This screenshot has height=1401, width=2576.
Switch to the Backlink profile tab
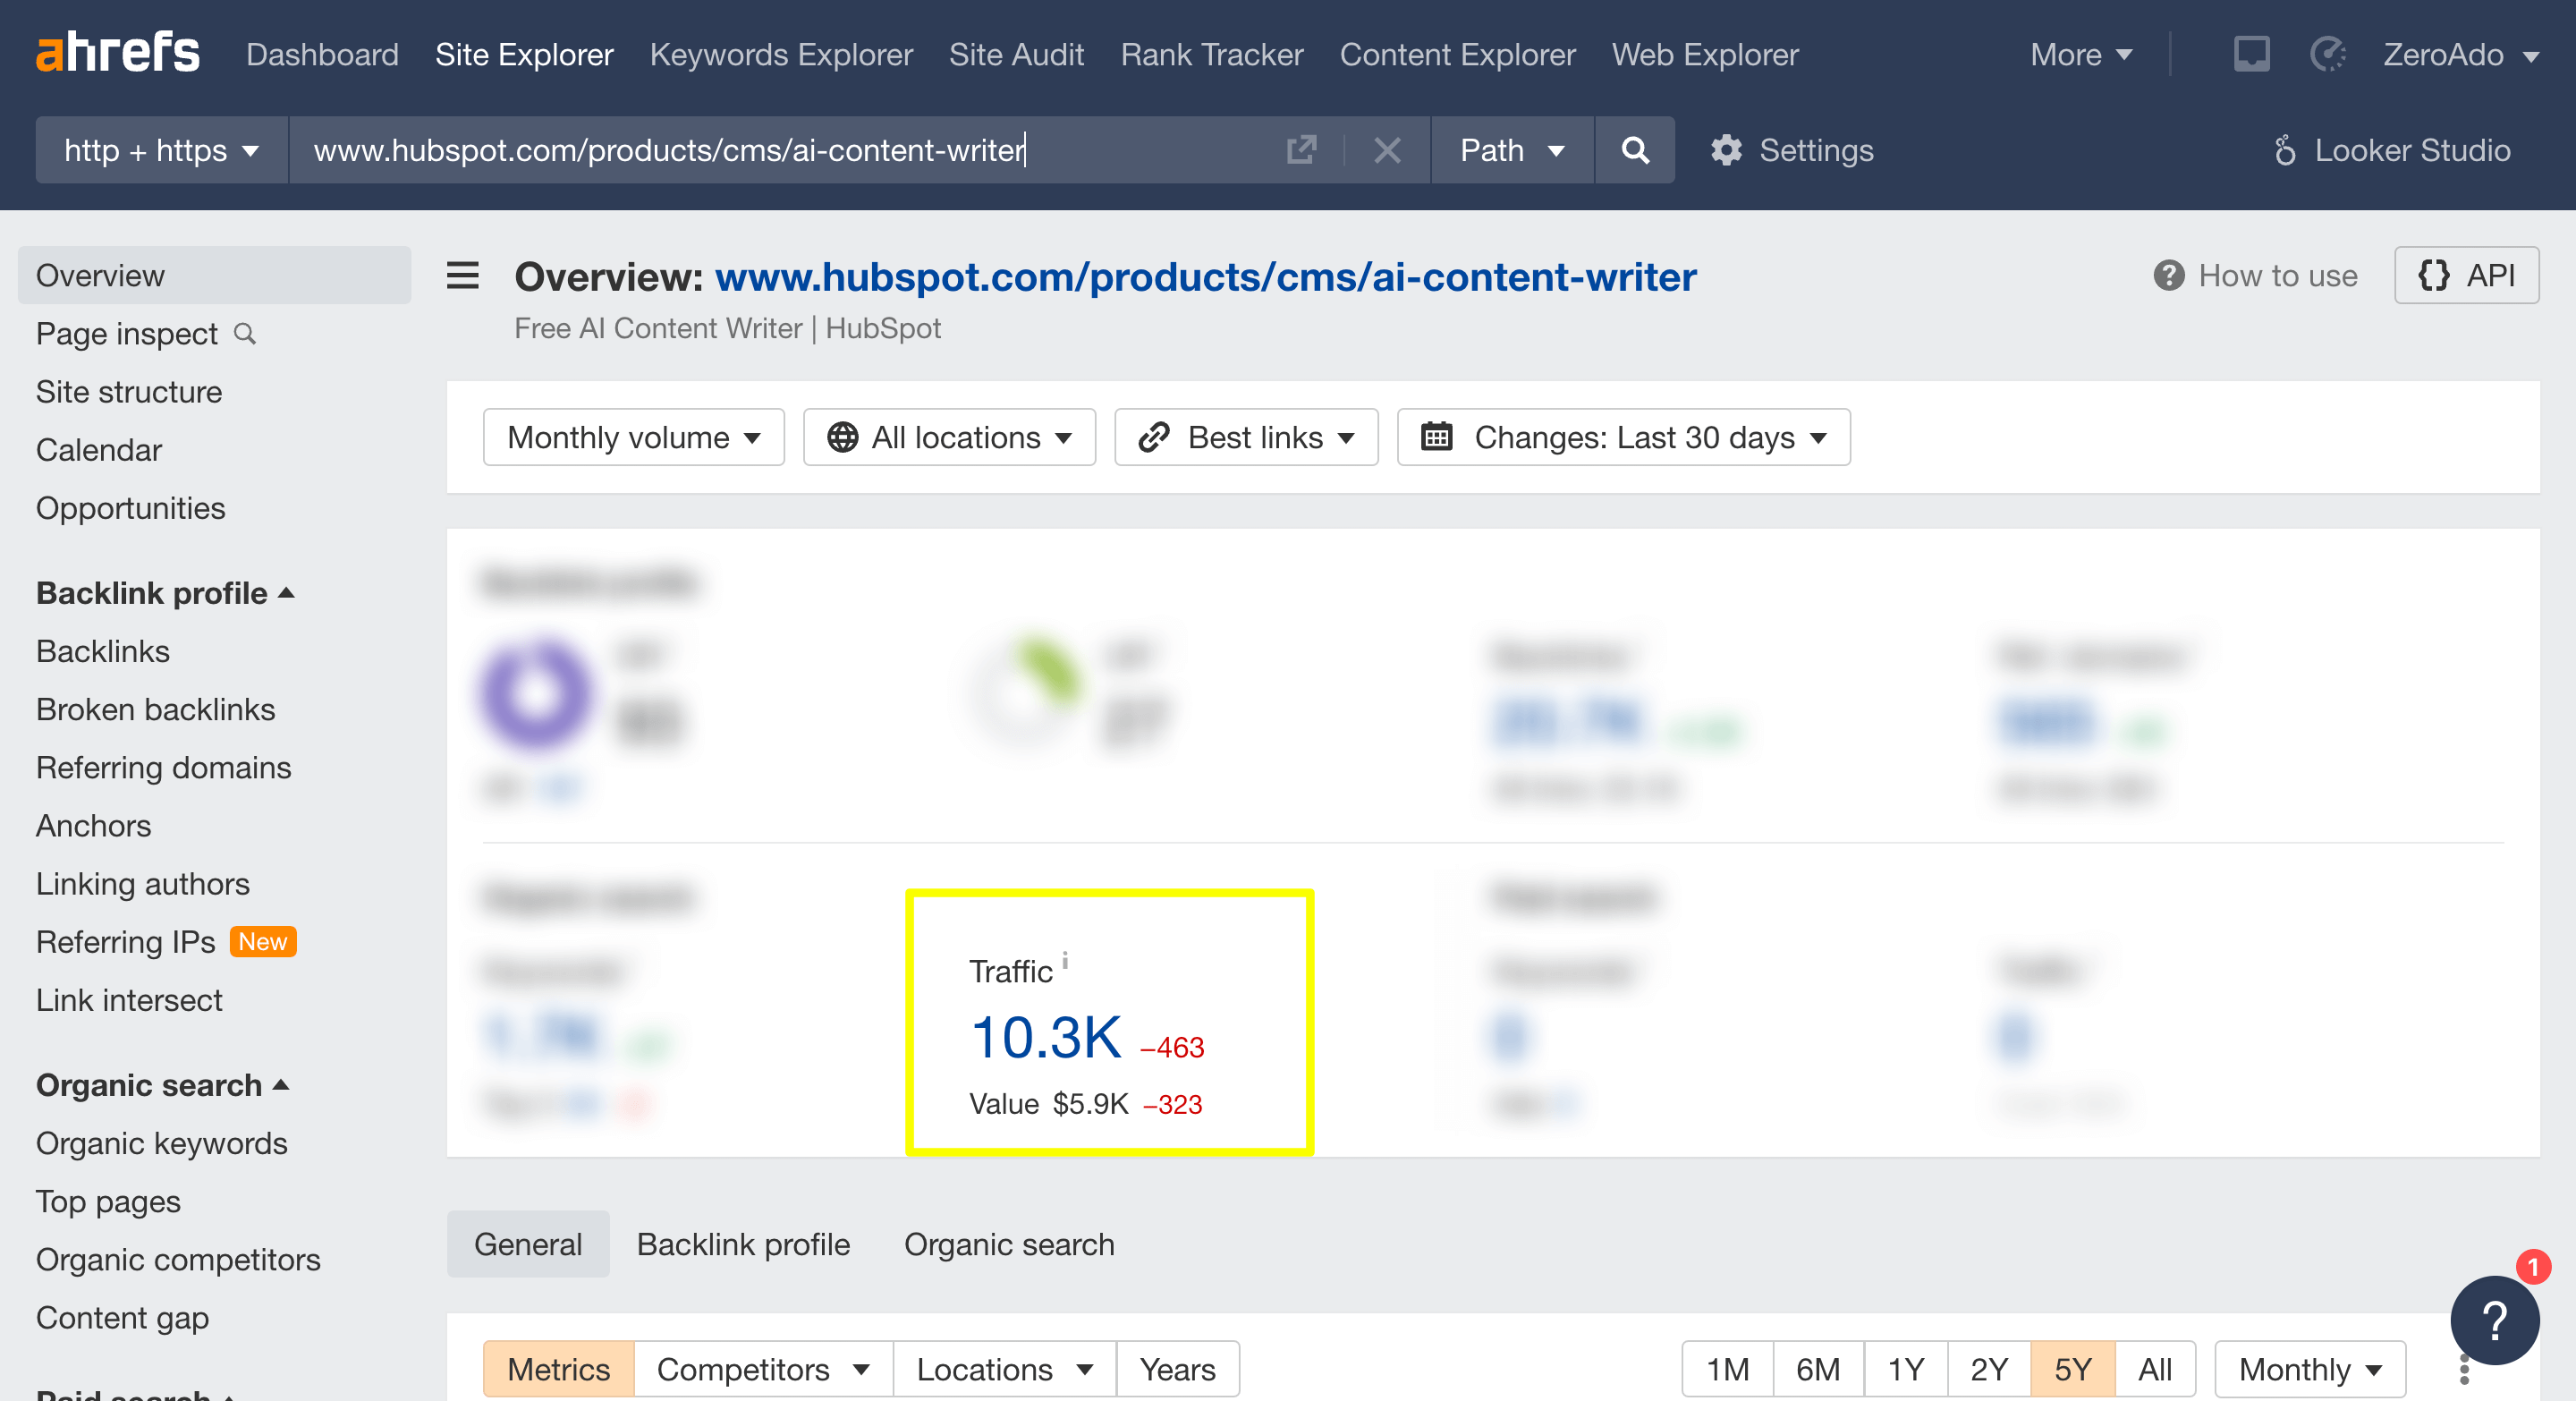(x=743, y=1244)
